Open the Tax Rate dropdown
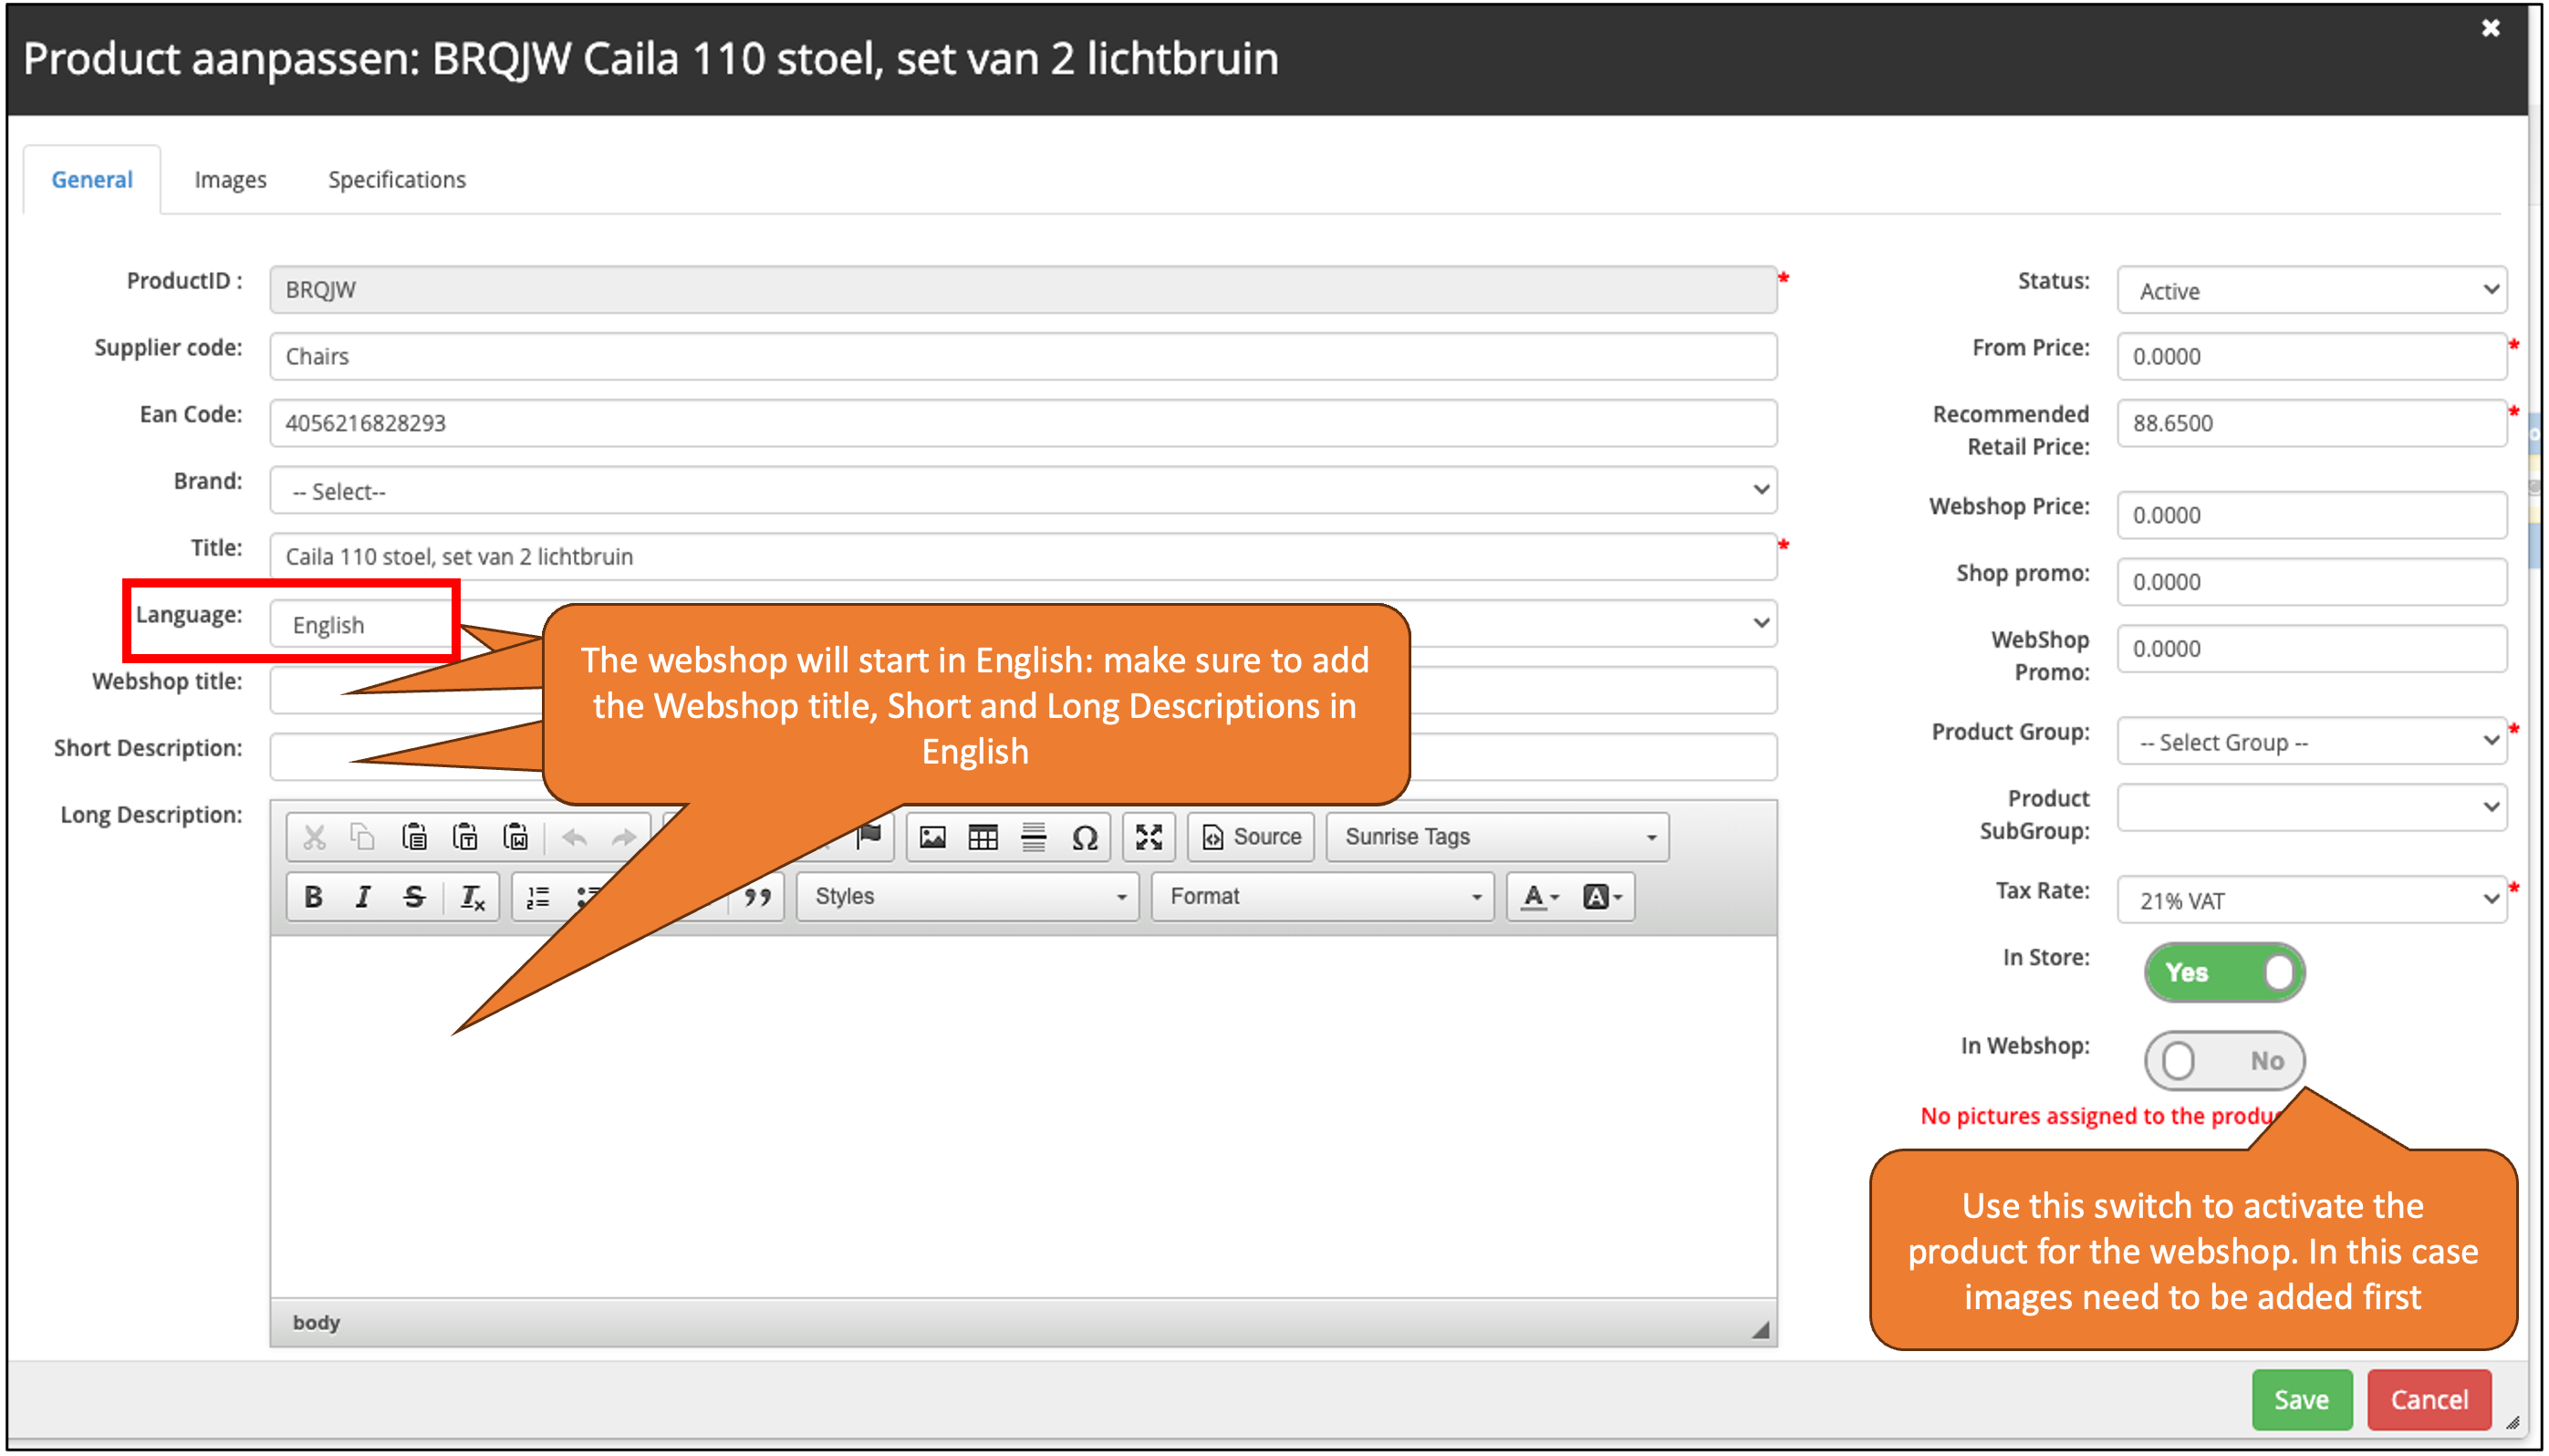This screenshot has height=1456, width=2549. 2310,900
